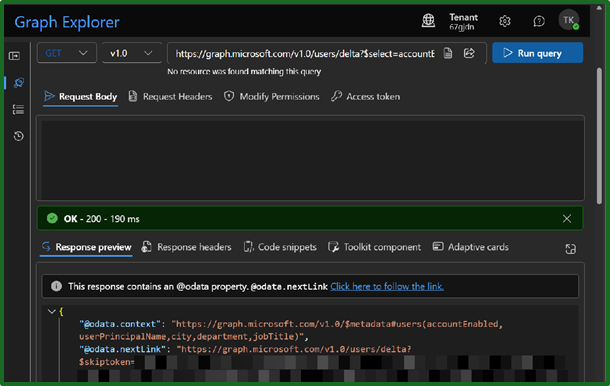Click the "@odata.context" key text

[120, 324]
